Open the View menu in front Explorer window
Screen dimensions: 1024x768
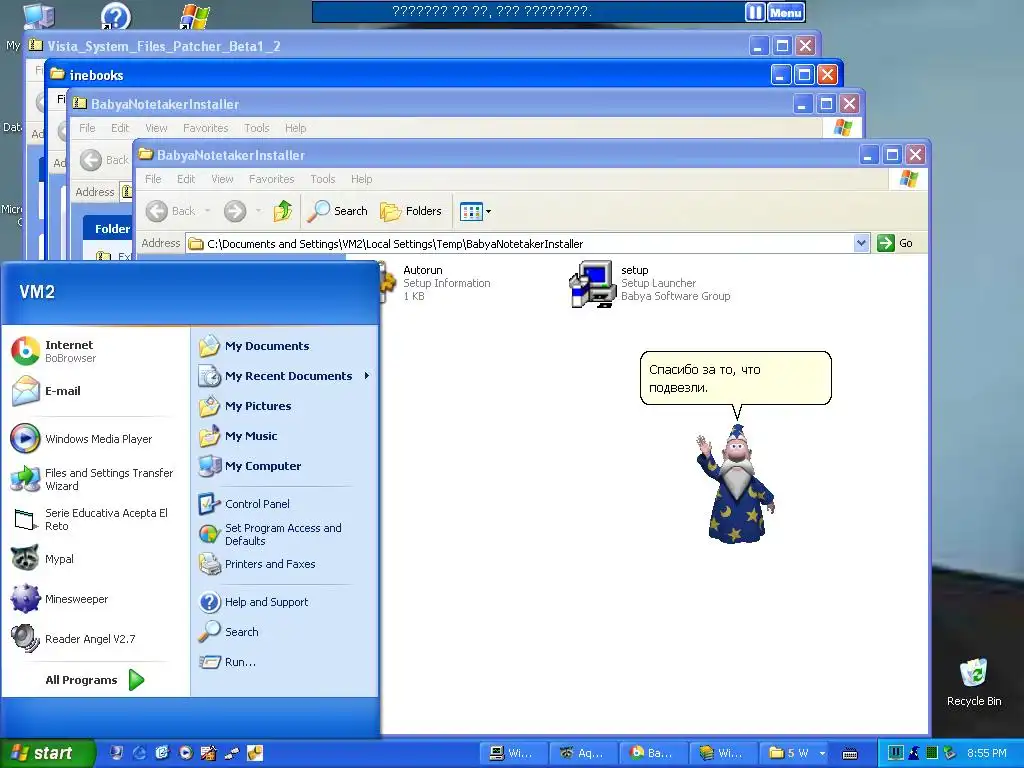(222, 179)
